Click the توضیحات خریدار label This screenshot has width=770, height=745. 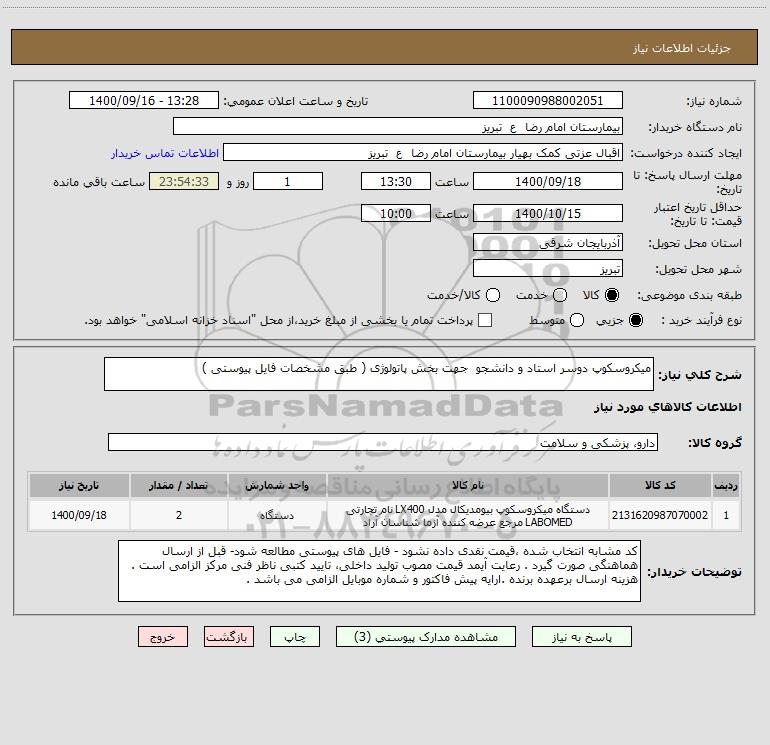[x=694, y=572]
